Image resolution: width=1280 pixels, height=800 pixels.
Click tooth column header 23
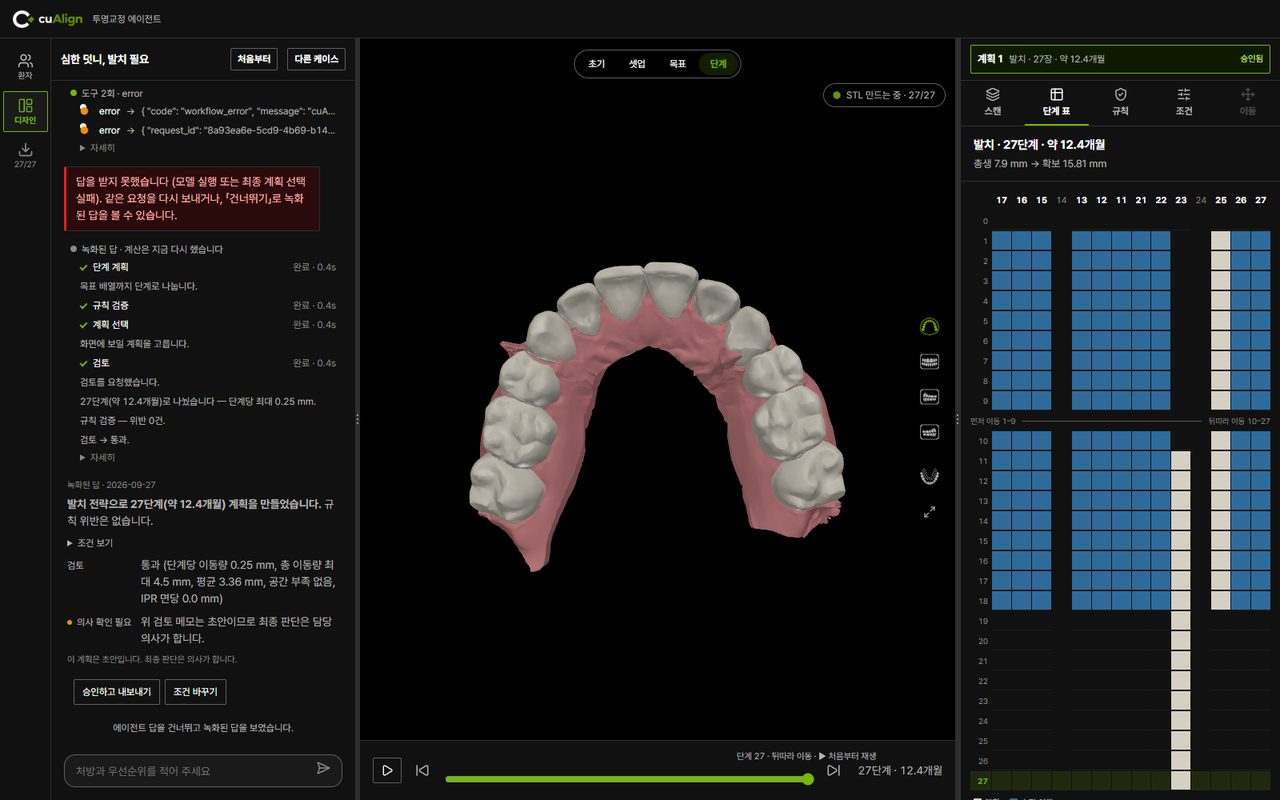click(x=1181, y=200)
